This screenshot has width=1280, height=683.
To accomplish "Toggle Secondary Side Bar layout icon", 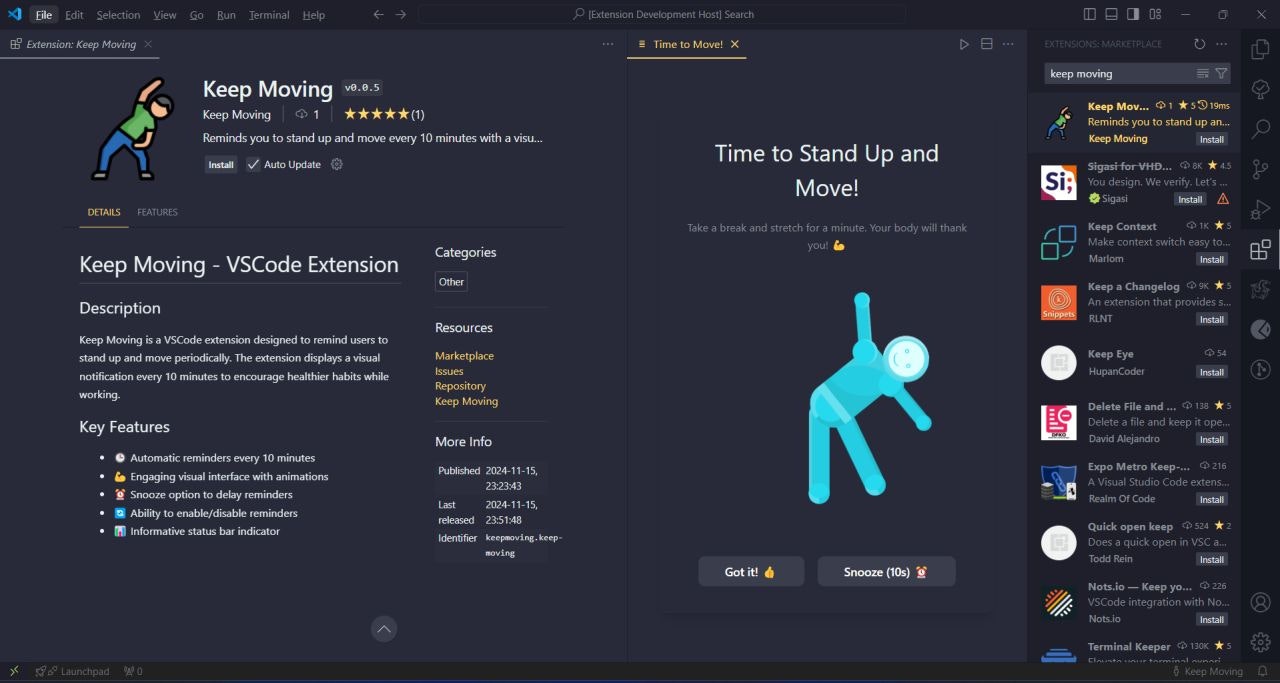I will pos(1133,15).
